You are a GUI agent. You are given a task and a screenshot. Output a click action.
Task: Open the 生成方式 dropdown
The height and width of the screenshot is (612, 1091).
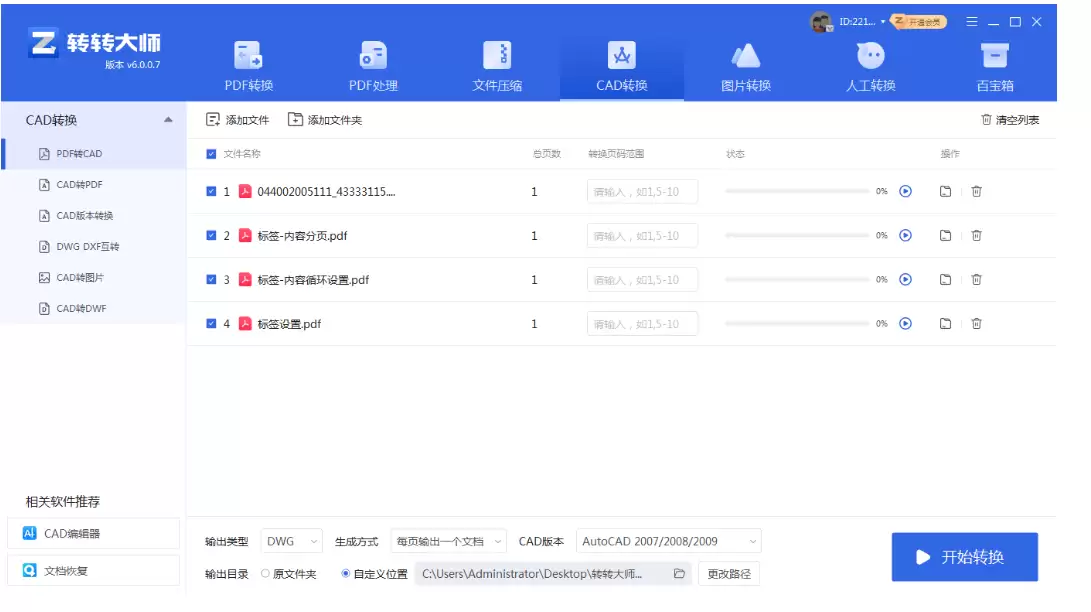[x=448, y=541]
